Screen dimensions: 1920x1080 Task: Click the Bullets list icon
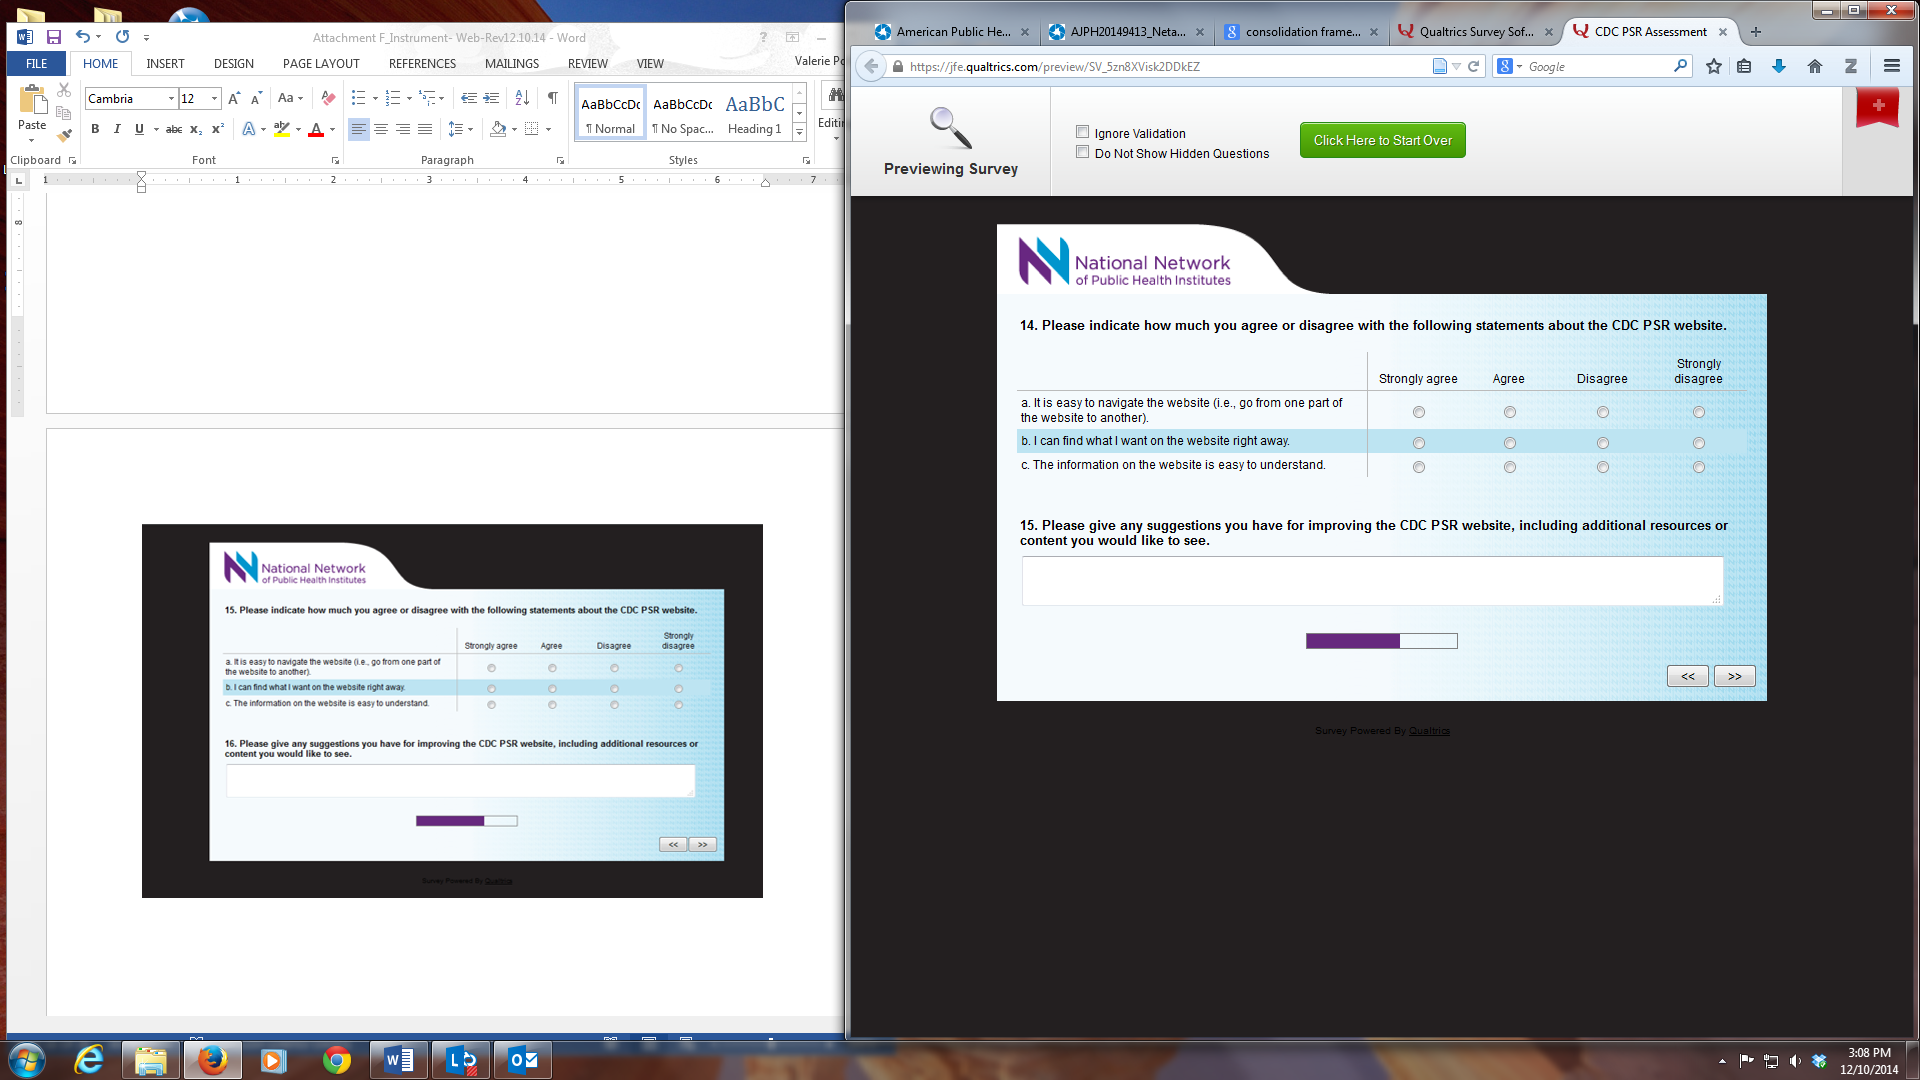tap(358, 98)
